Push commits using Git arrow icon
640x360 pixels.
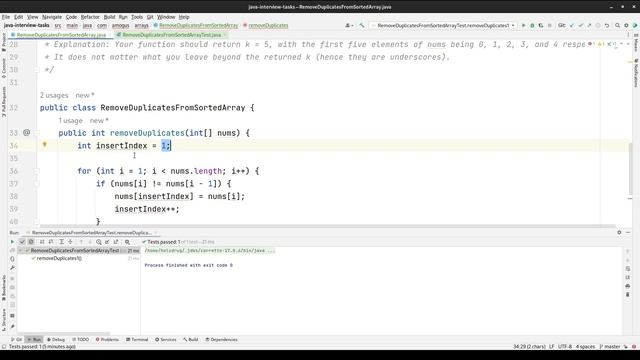click(589, 25)
